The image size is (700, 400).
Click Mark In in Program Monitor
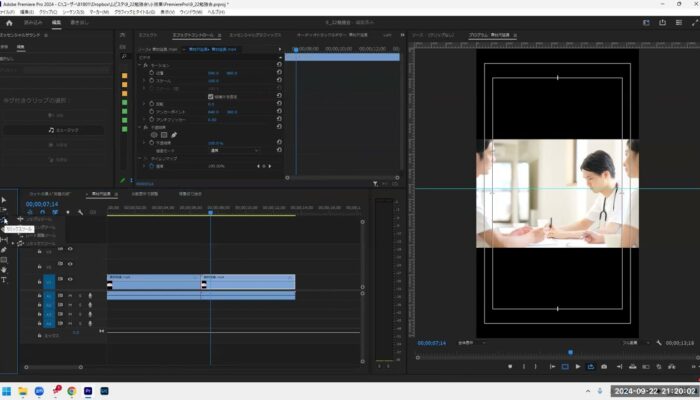click(524, 367)
